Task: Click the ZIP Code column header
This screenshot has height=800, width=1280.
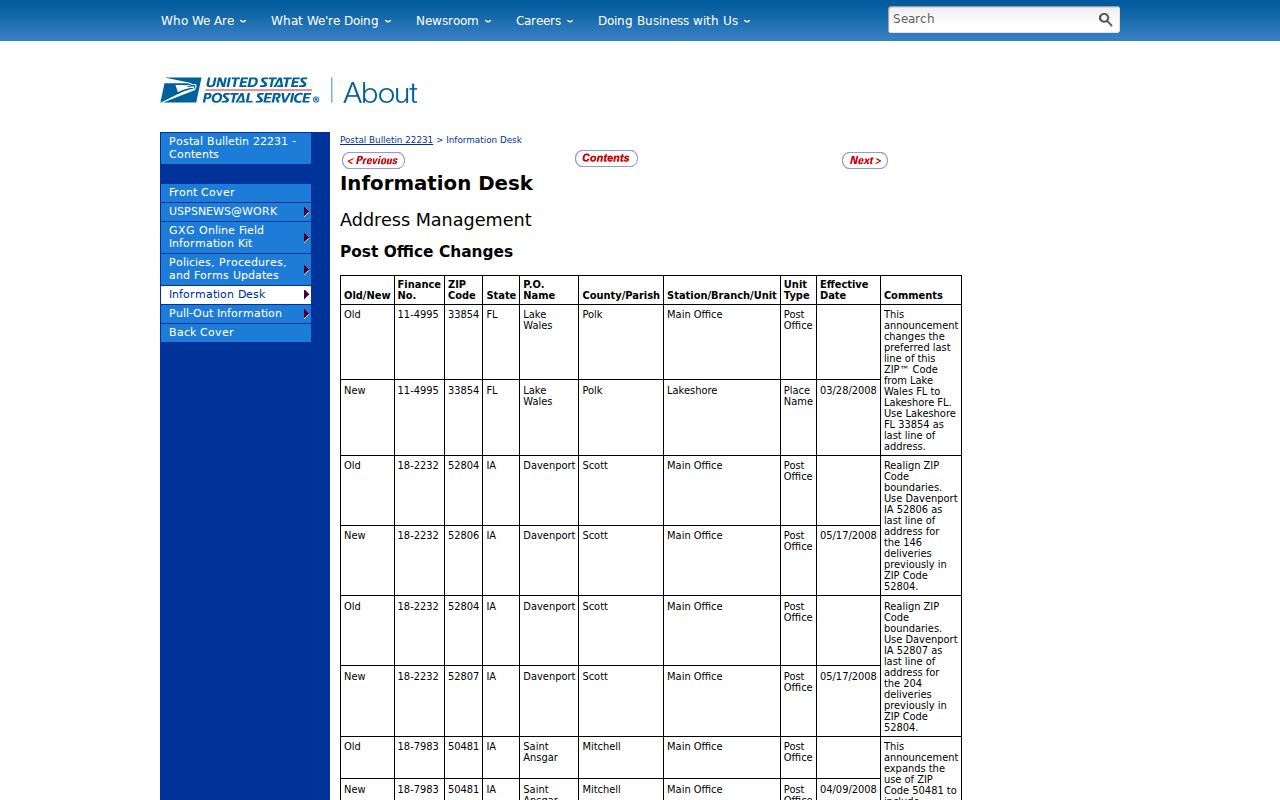Action: (x=463, y=290)
